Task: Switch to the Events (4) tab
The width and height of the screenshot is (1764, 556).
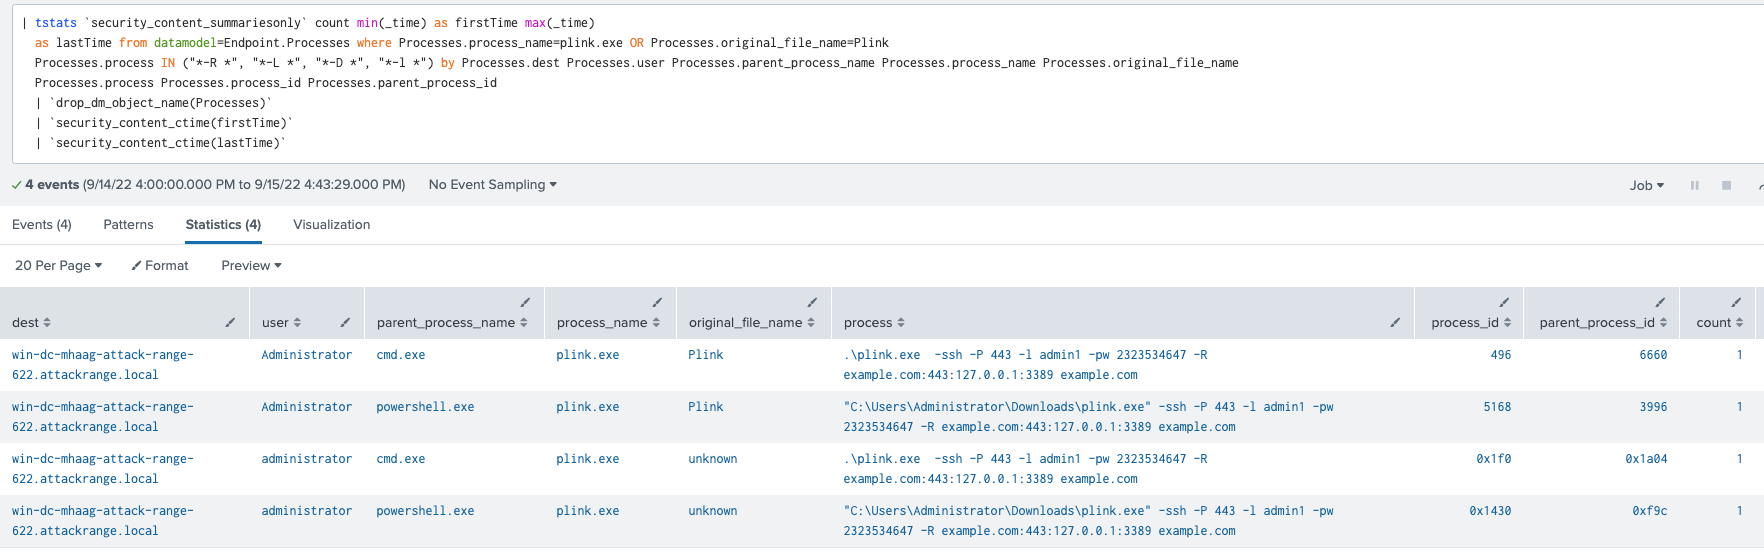Action: click(x=42, y=224)
